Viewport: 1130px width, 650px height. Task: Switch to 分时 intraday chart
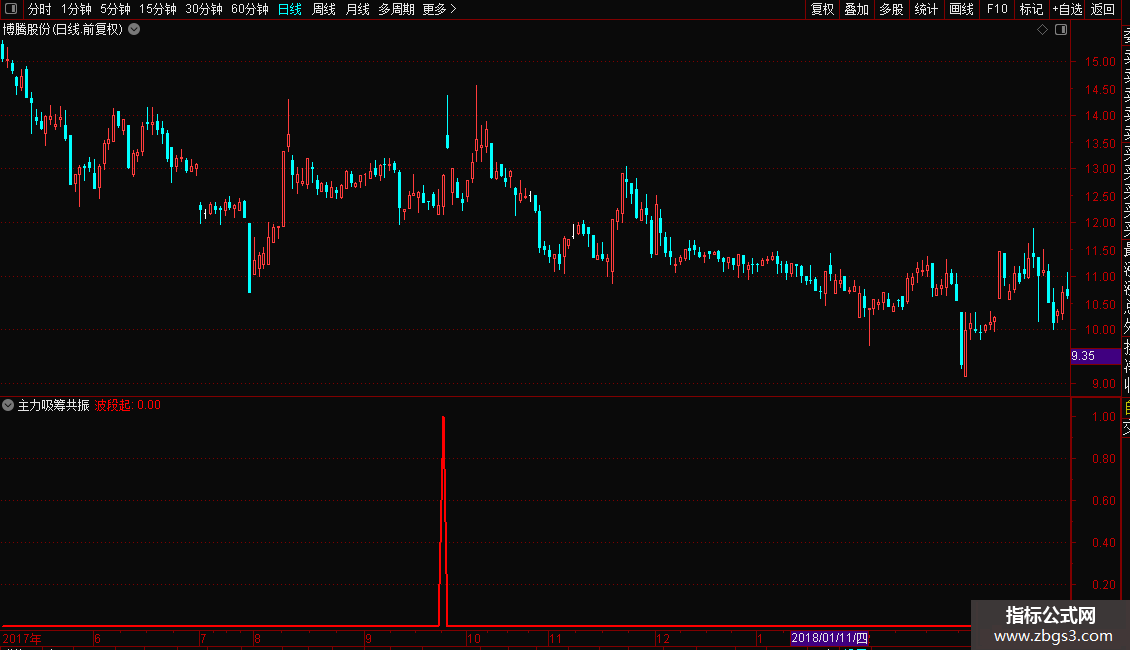click(40, 9)
